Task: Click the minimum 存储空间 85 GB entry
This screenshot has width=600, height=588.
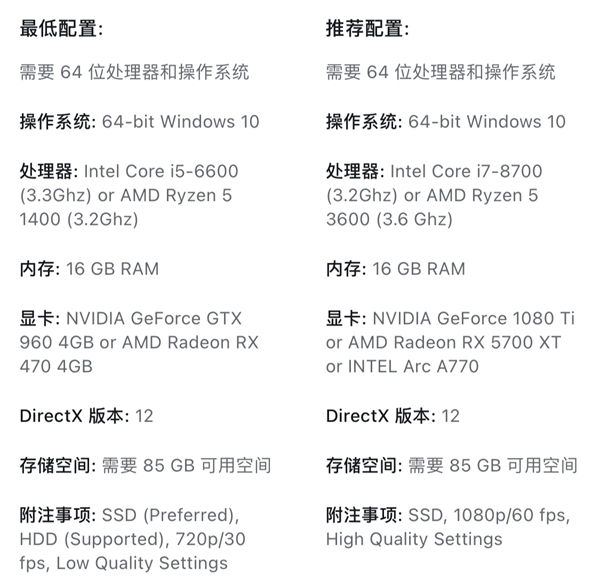Action: coord(145,465)
